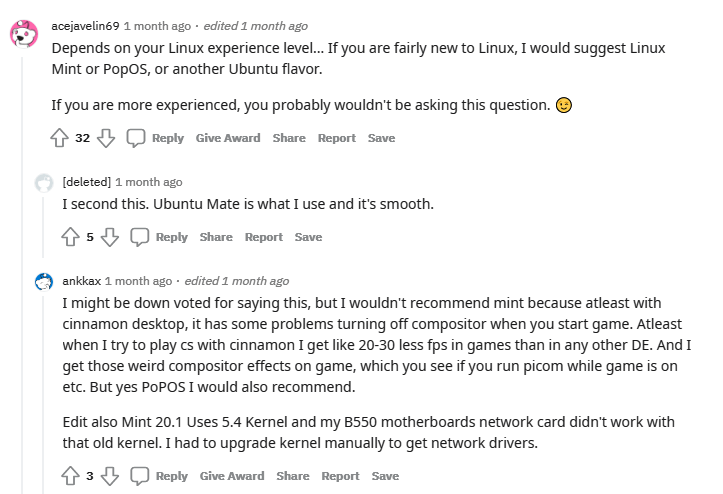Click the comment bubble icon under ankkax's comment
Viewport: 723px width, 494px height.
coord(140,476)
